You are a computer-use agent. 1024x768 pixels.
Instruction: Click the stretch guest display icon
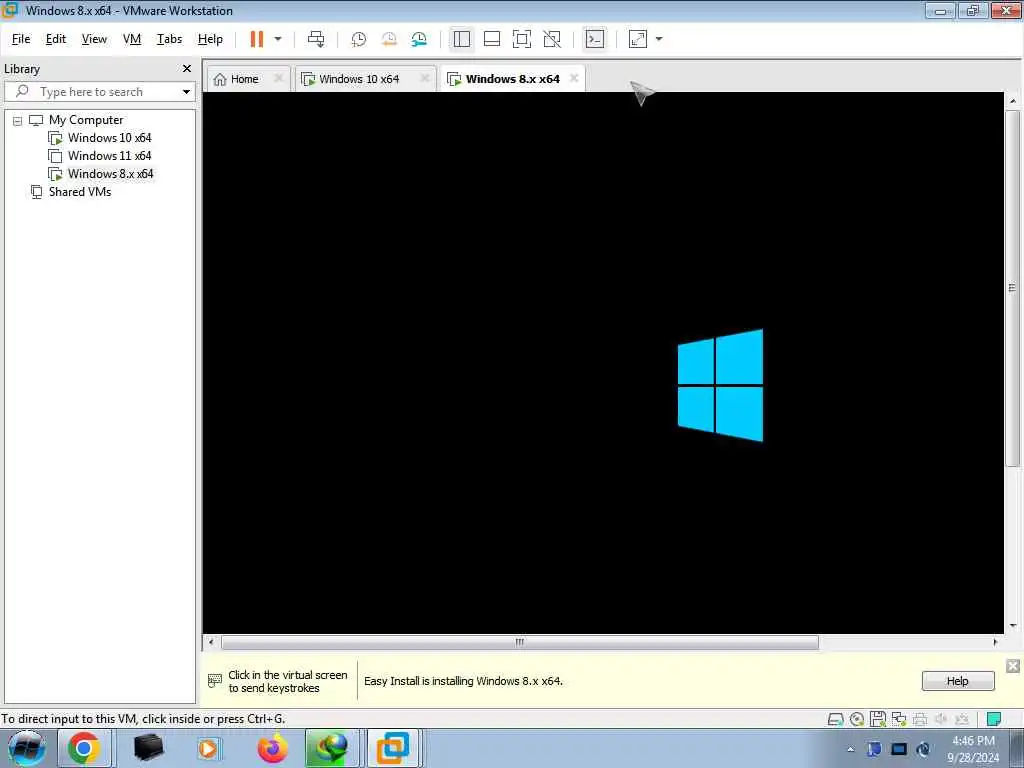[x=638, y=39]
